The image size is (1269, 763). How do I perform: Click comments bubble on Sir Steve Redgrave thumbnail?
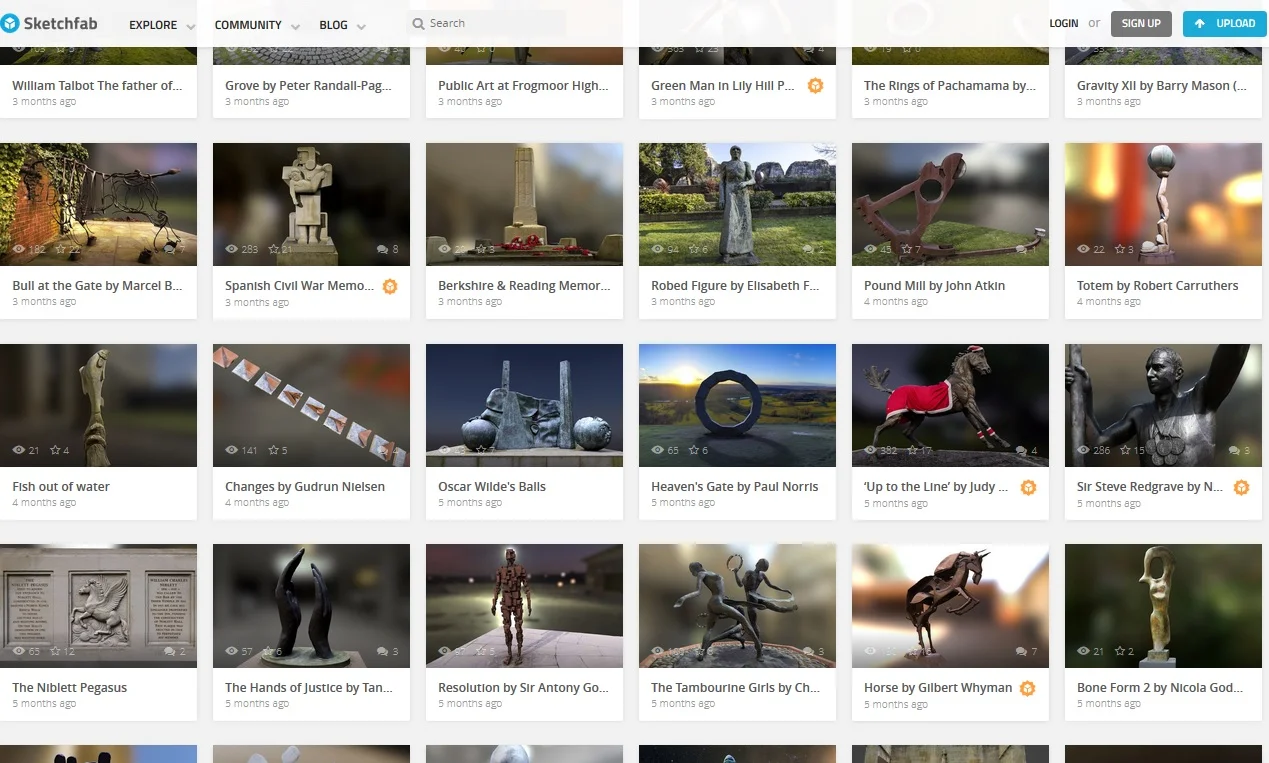click(1235, 450)
